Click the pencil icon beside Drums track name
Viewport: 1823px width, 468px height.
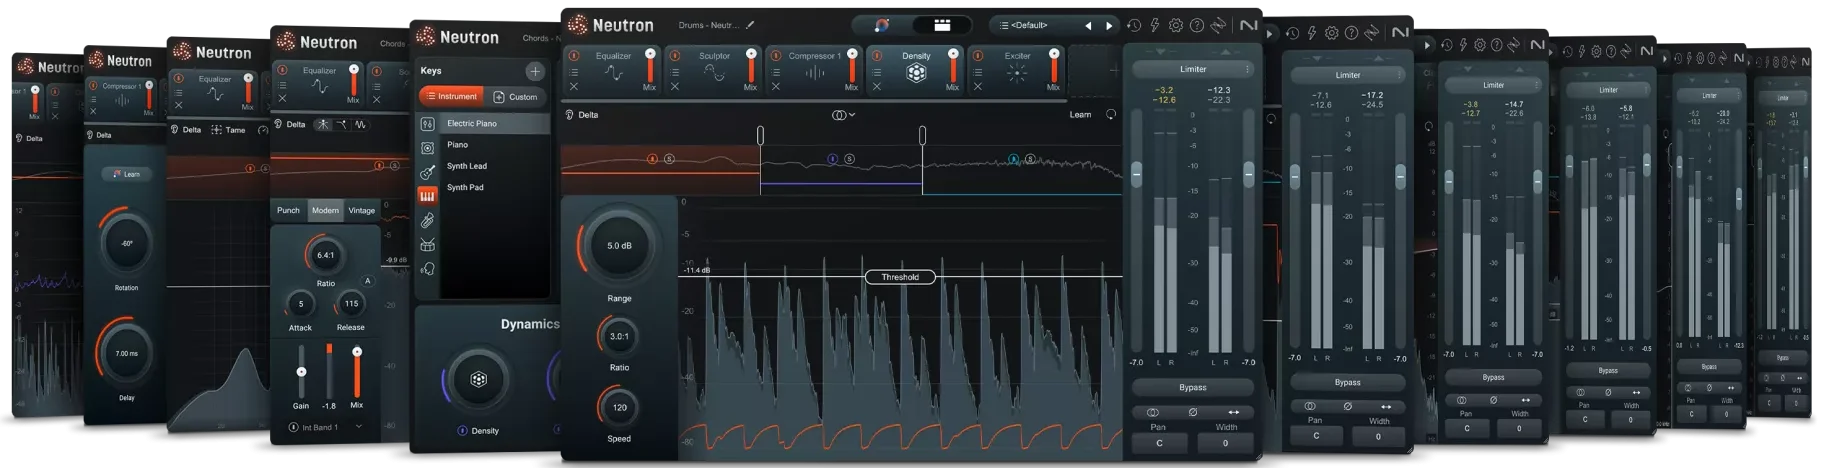click(x=751, y=25)
